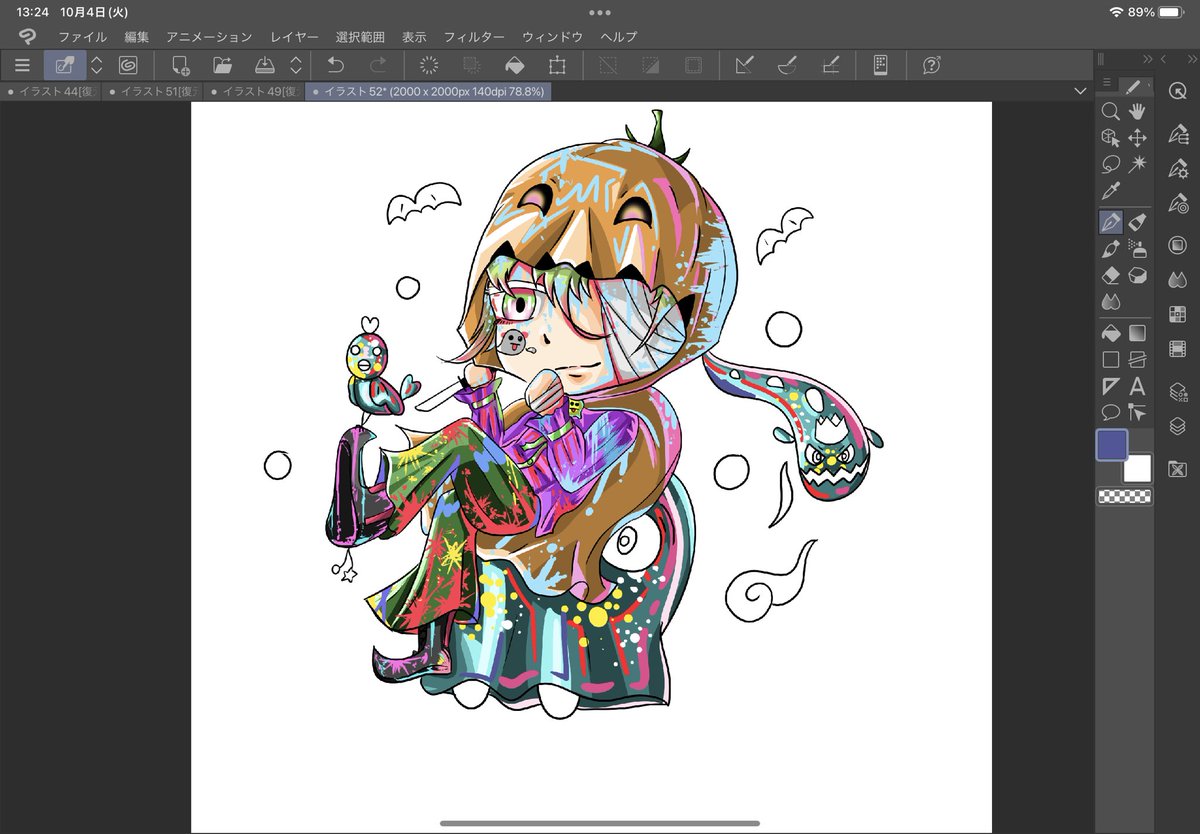Click the Scale/Rotate transform icon
The width and height of the screenshot is (1200, 834).
pyautogui.click(x=557, y=65)
